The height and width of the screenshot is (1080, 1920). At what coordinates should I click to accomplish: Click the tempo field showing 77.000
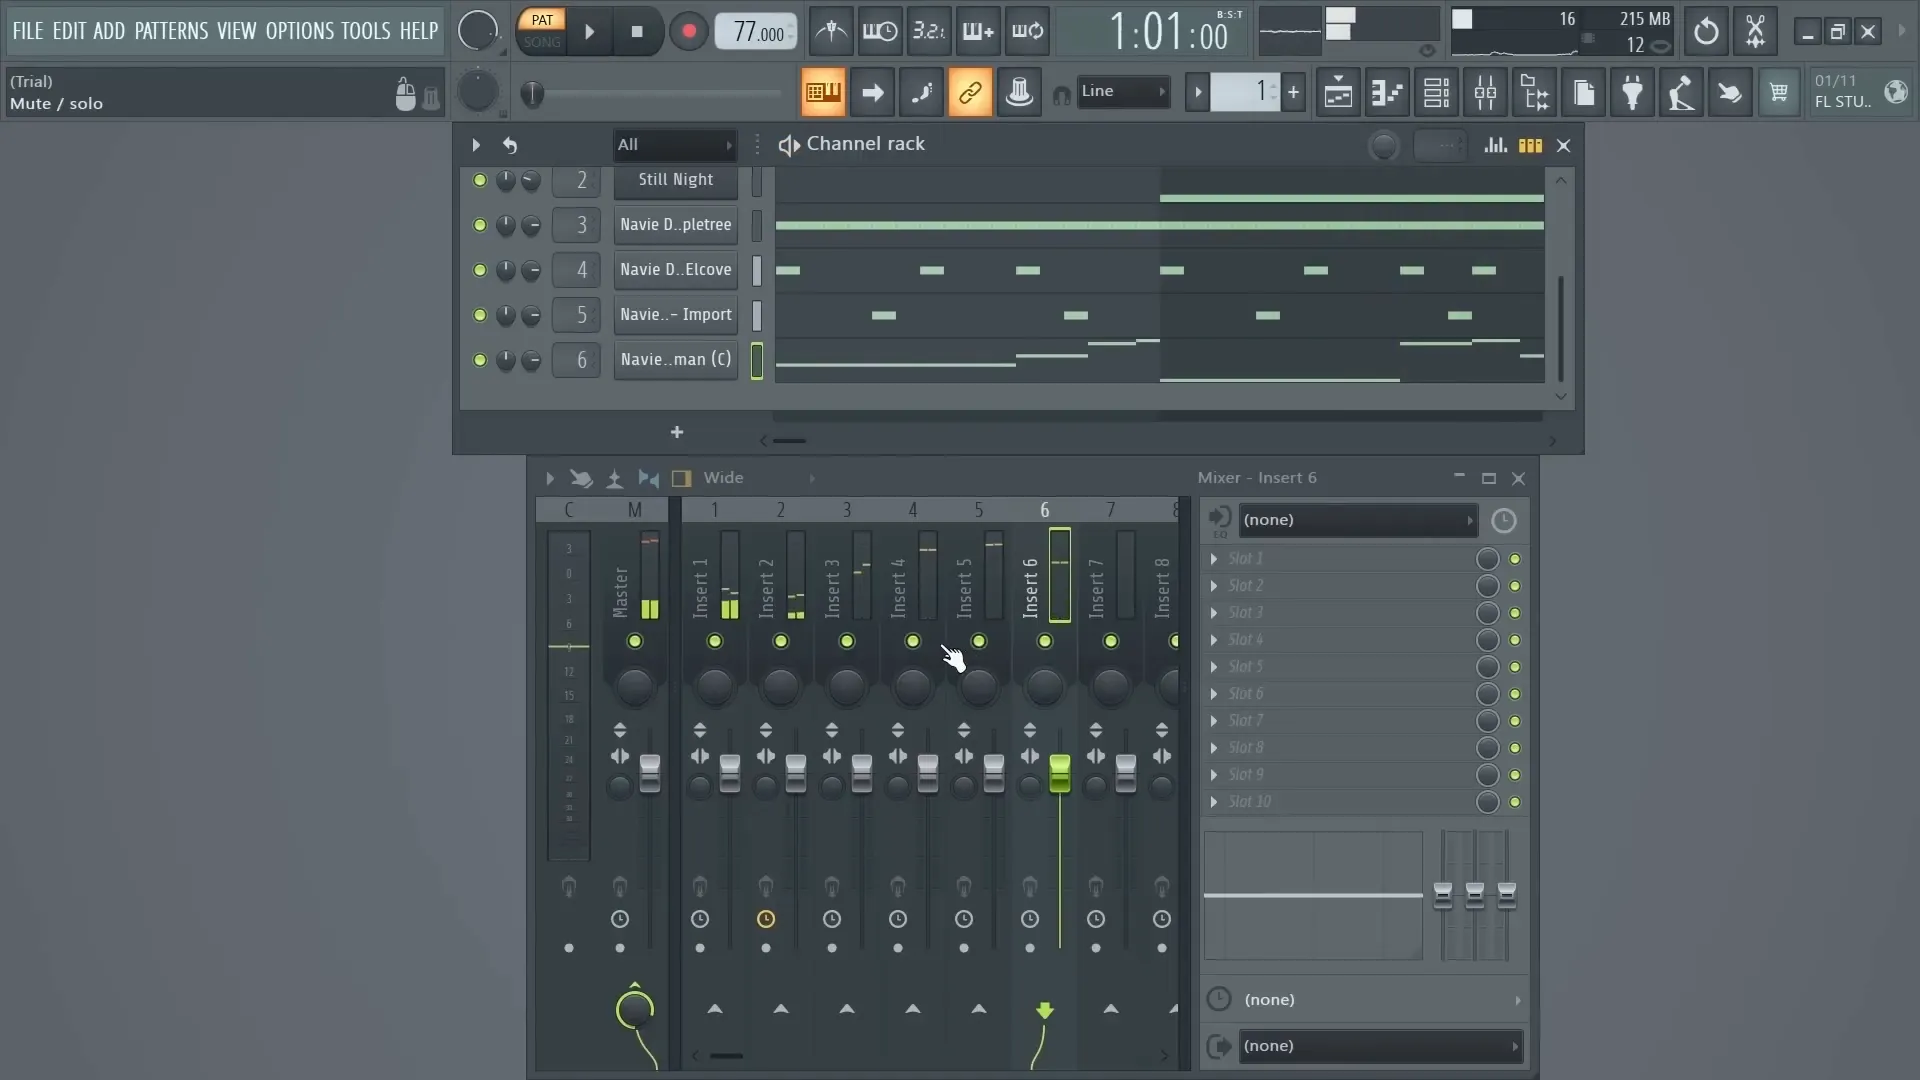[757, 32]
